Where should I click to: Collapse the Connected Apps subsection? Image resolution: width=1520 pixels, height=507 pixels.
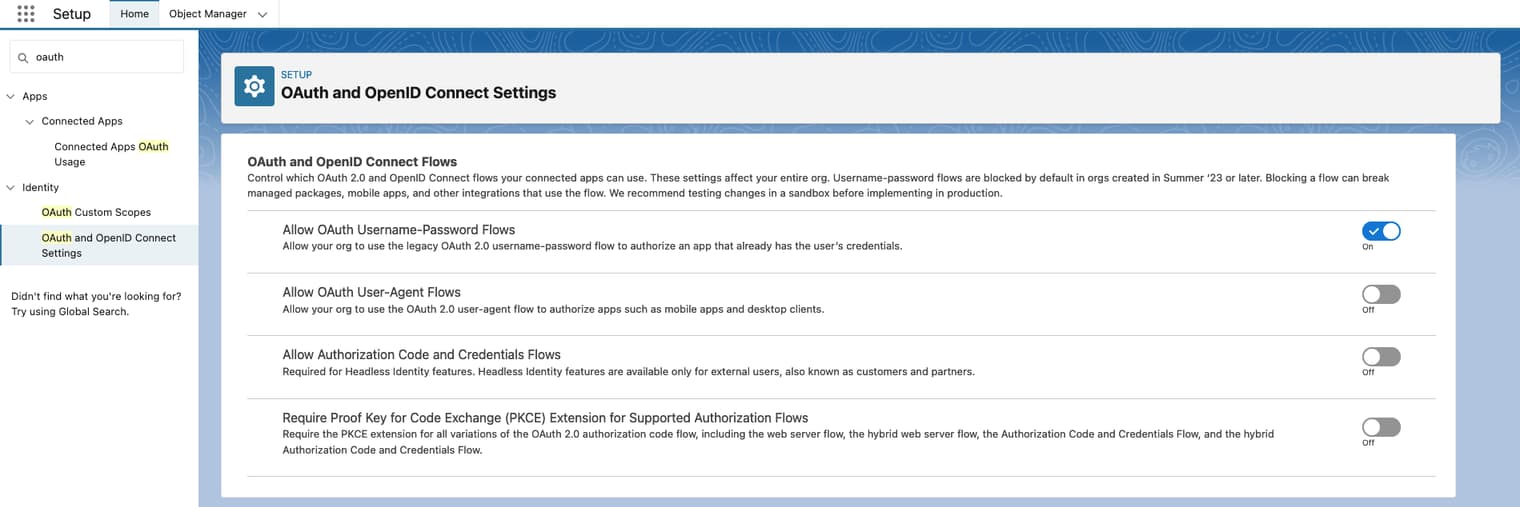click(30, 121)
